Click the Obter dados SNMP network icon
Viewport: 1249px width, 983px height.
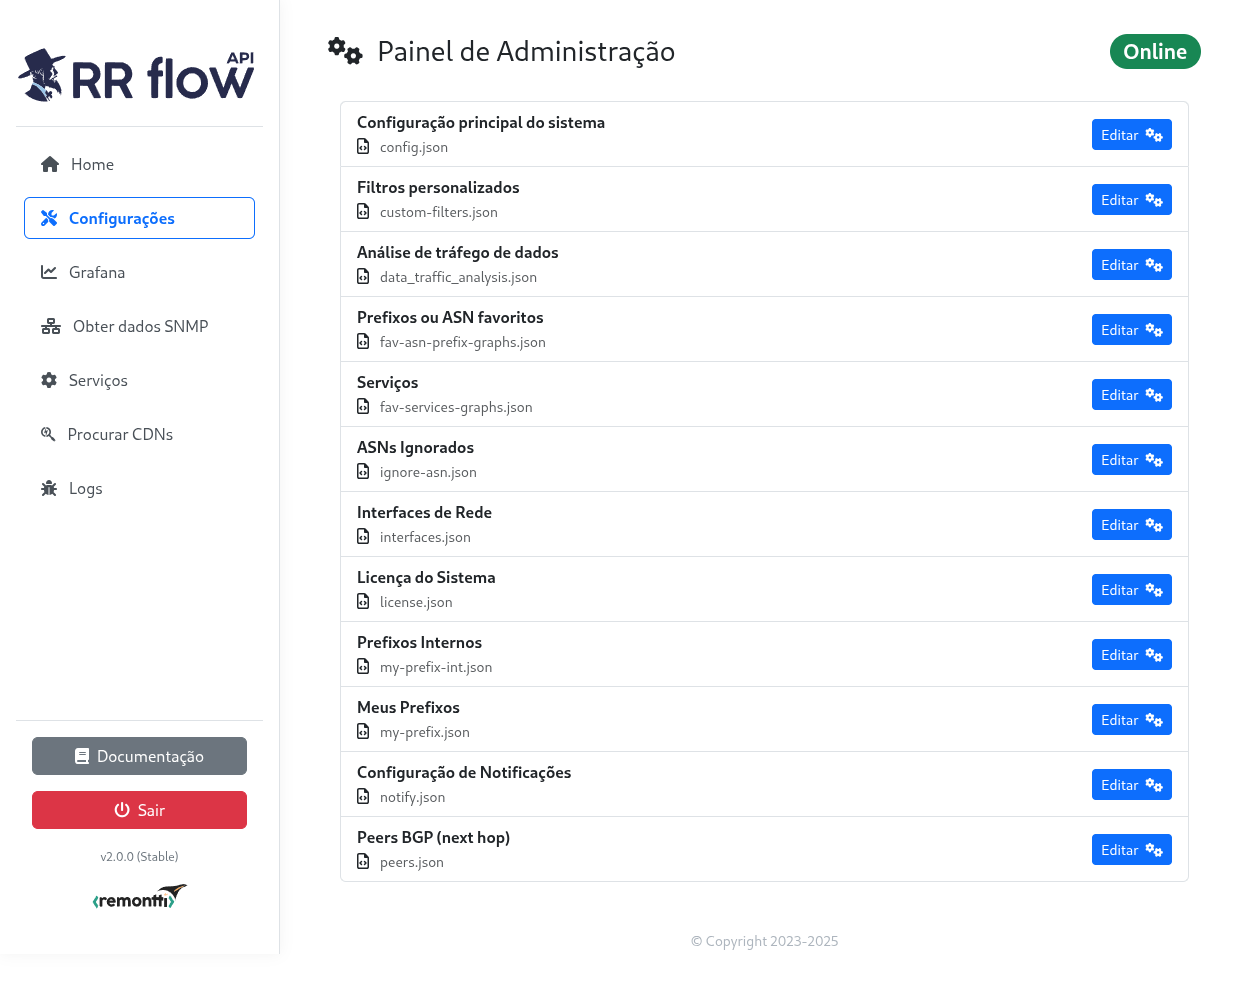click(x=50, y=325)
